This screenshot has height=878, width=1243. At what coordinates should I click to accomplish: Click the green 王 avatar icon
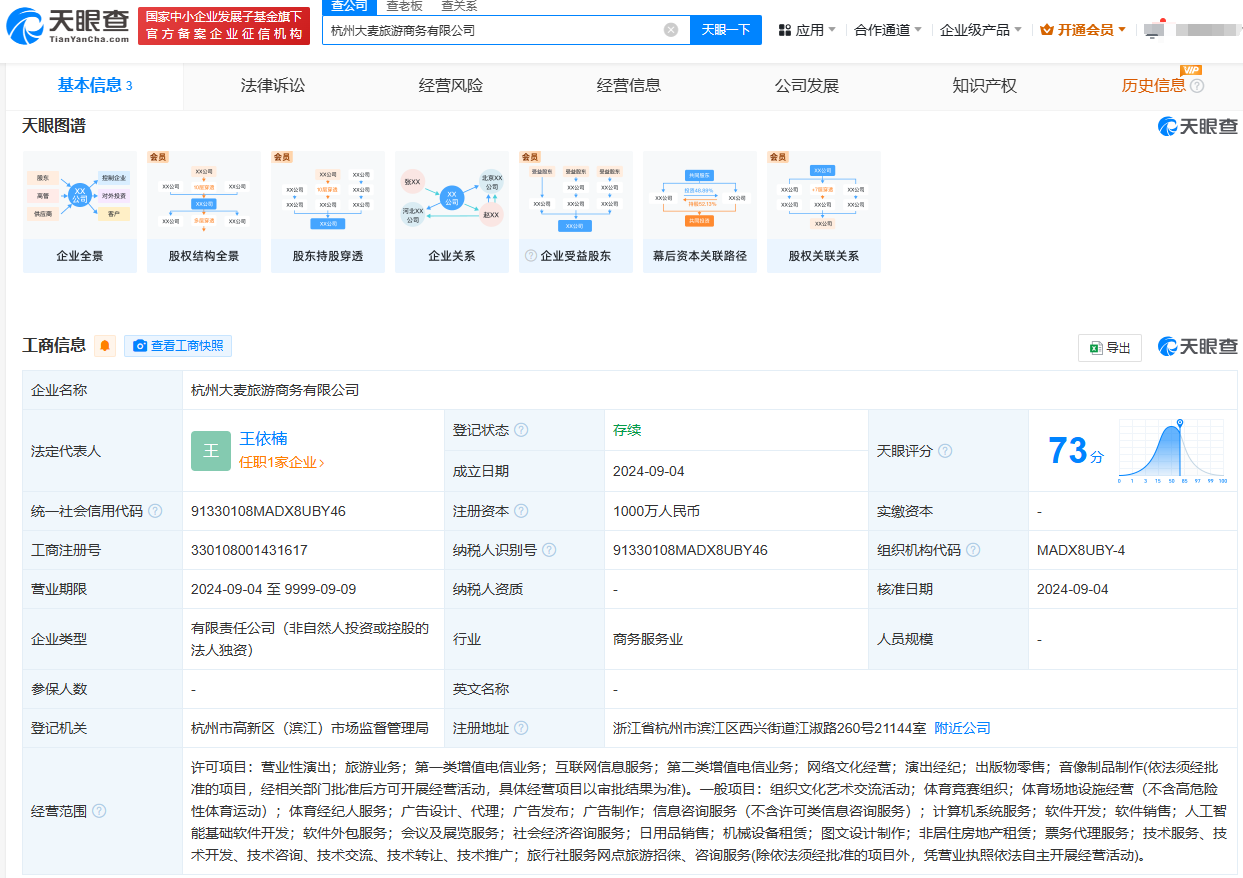pos(211,451)
